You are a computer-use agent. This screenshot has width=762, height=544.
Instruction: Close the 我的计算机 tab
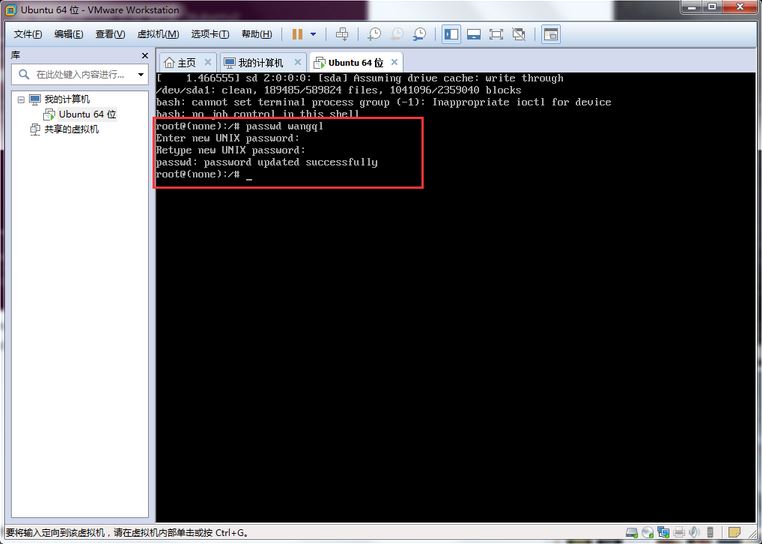298,62
